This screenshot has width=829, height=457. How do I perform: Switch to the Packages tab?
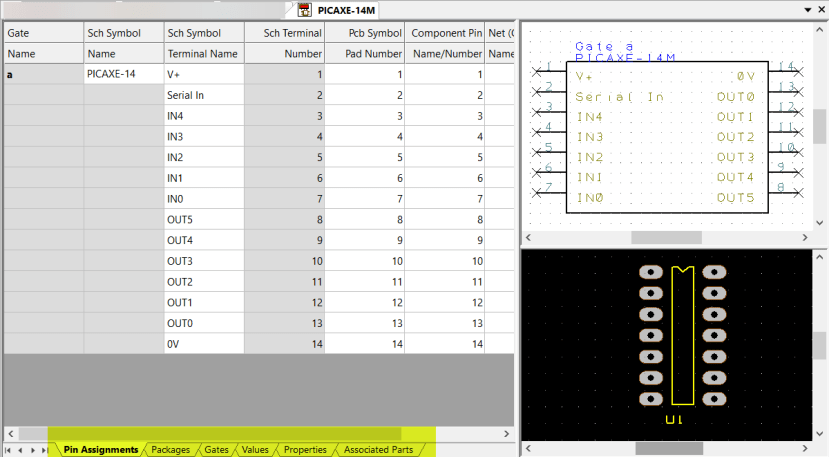pyautogui.click(x=170, y=450)
